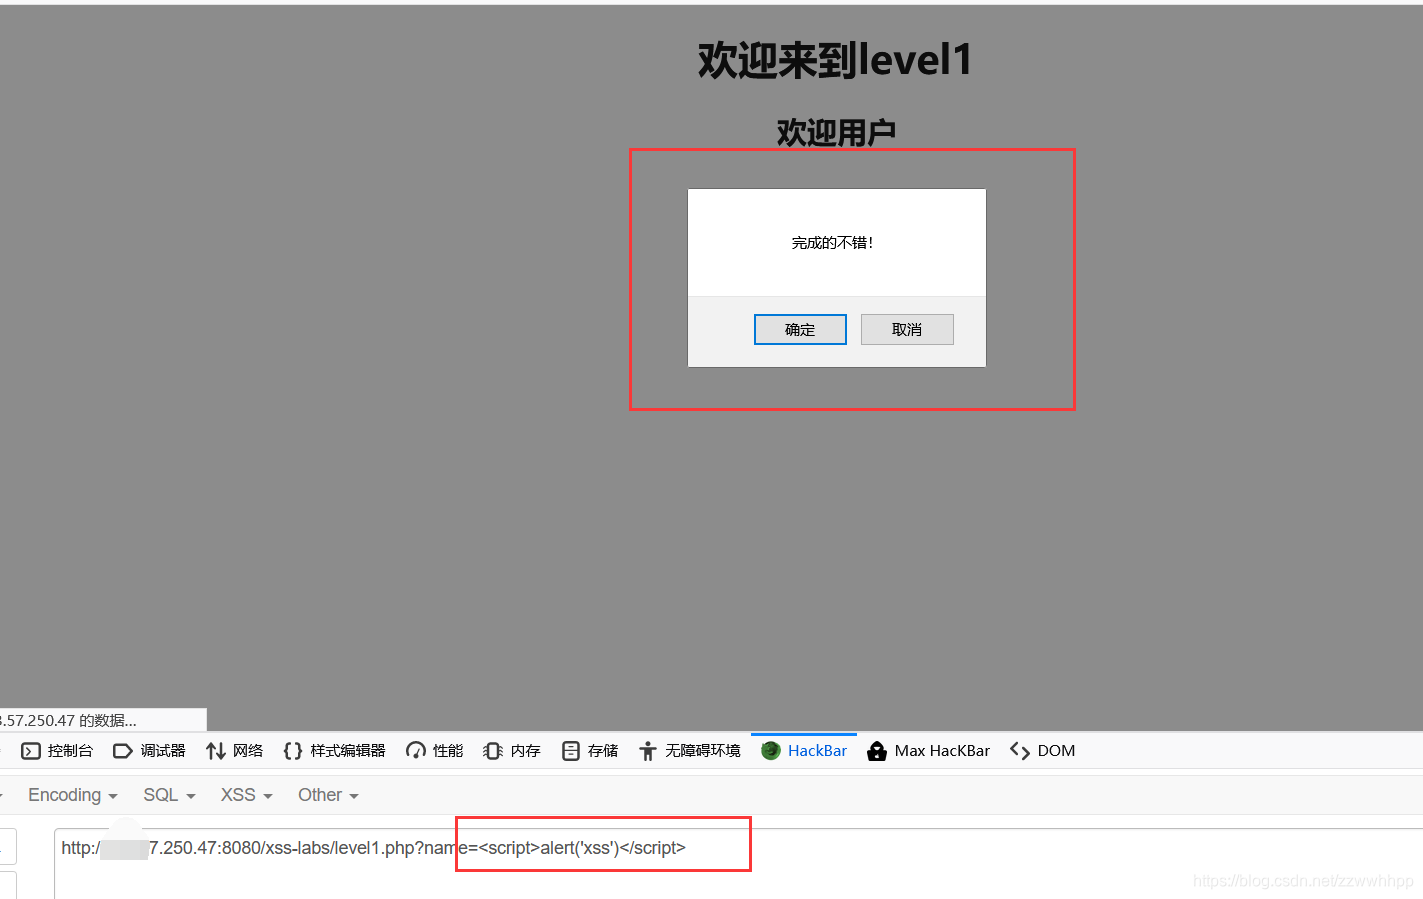Click the Max HacKBar lock icon

coord(877,751)
